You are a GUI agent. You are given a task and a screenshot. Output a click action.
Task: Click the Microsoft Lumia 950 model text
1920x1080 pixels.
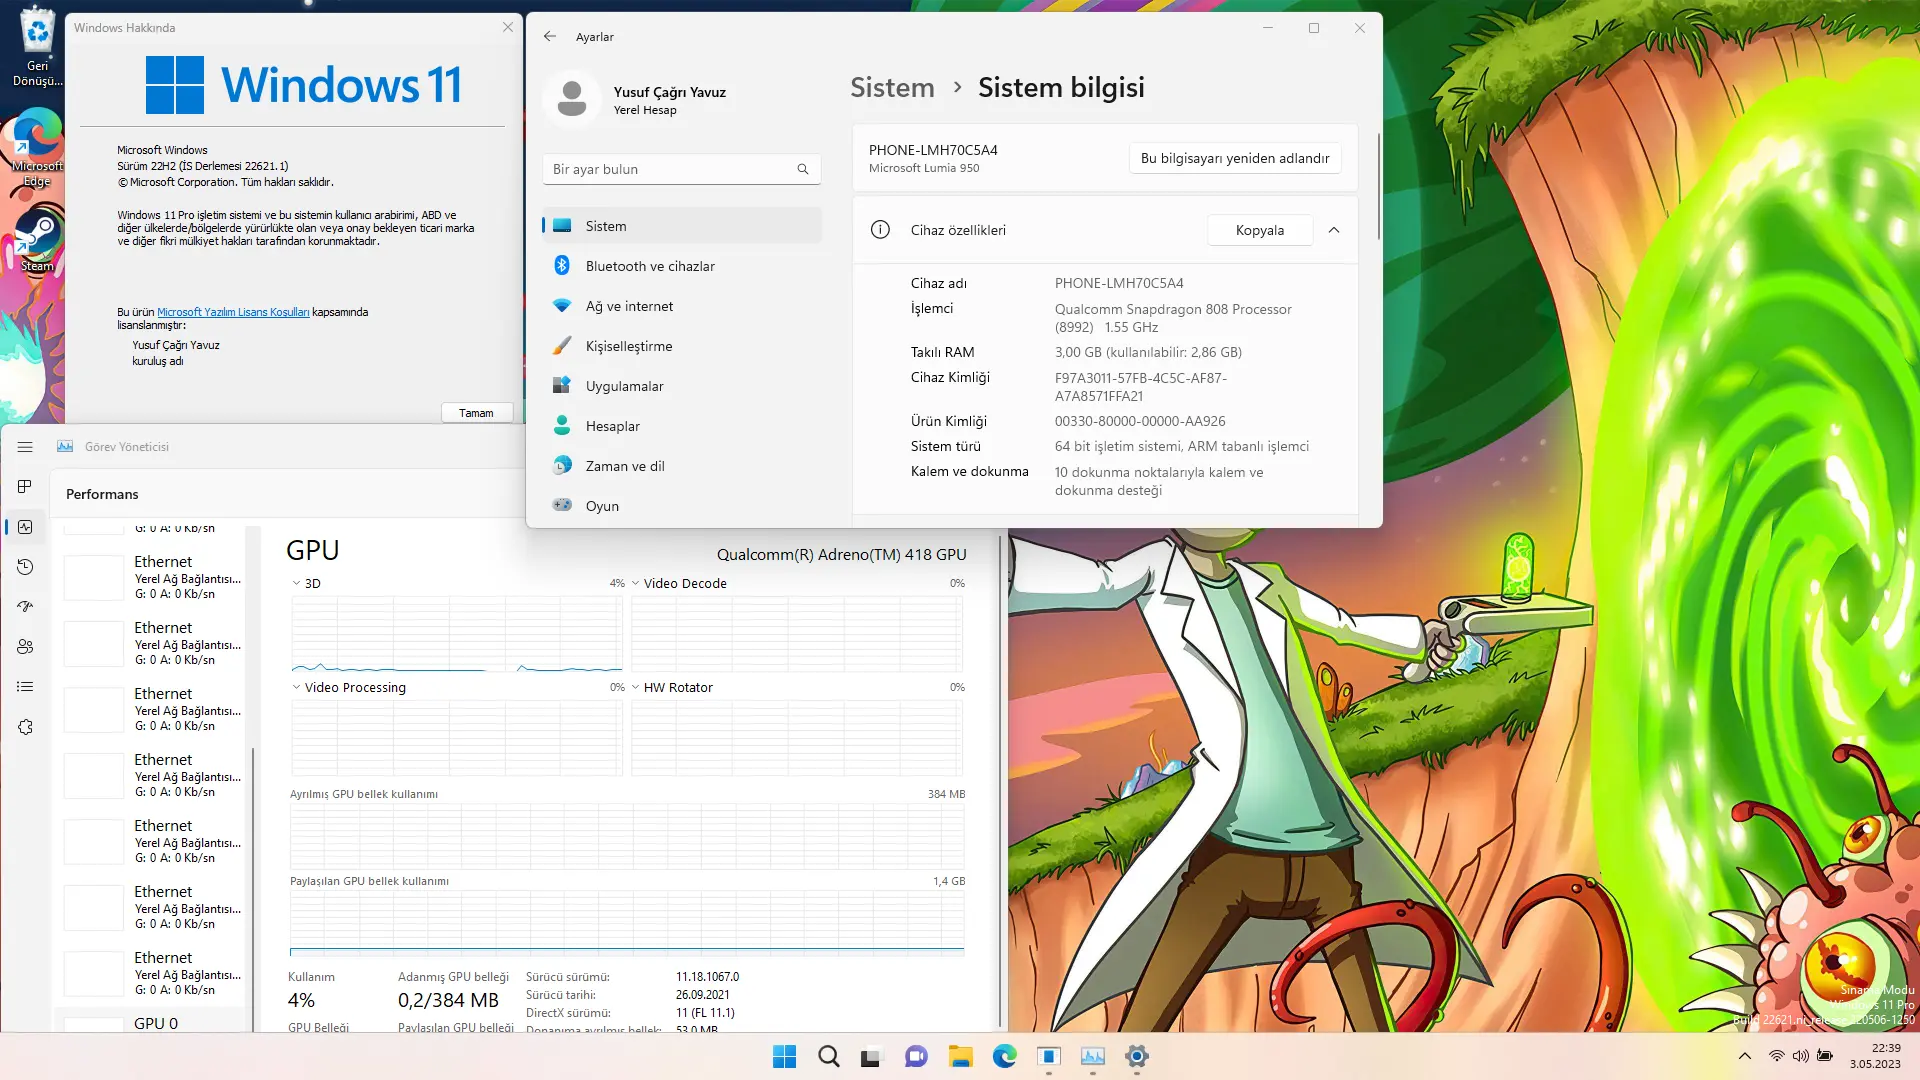pyautogui.click(x=924, y=168)
